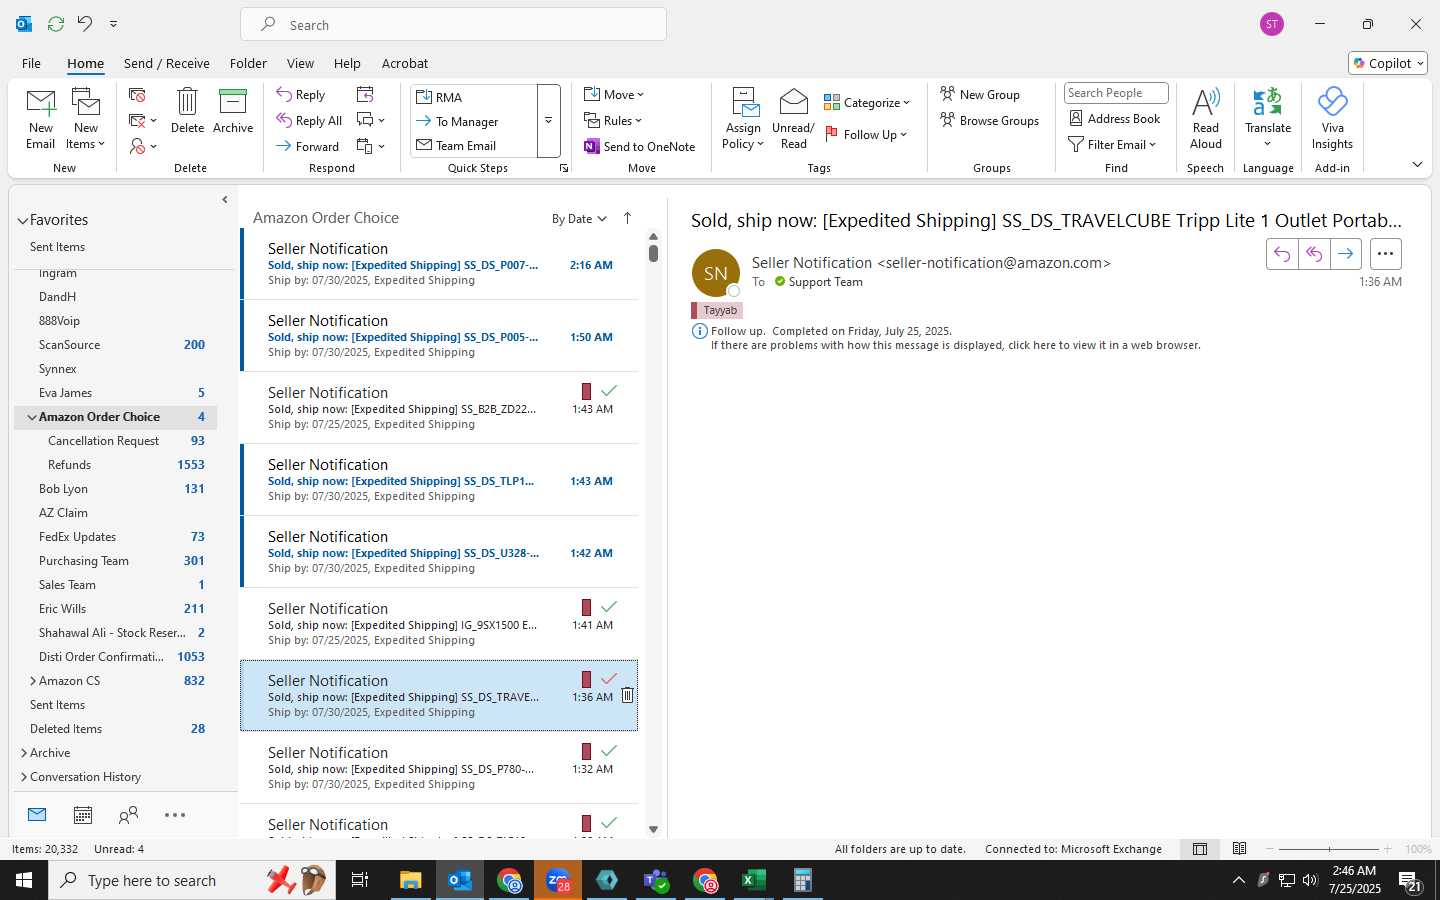The image size is (1440, 900).
Task: Expand the Amazon CS folder
Action: click(x=32, y=681)
